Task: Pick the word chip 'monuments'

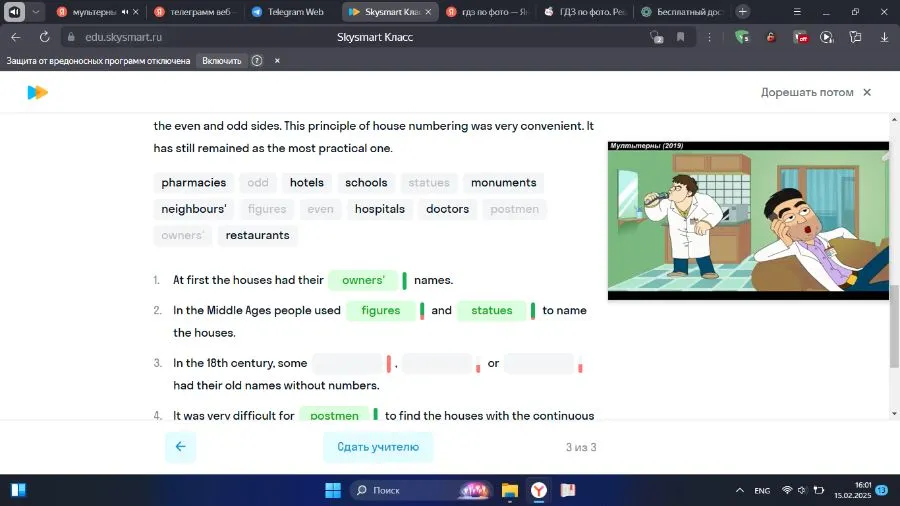Action: pyautogui.click(x=503, y=182)
